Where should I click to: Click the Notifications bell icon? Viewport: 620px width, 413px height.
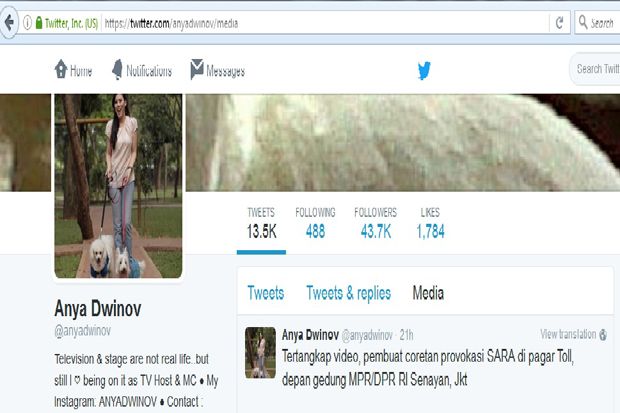tap(117, 69)
